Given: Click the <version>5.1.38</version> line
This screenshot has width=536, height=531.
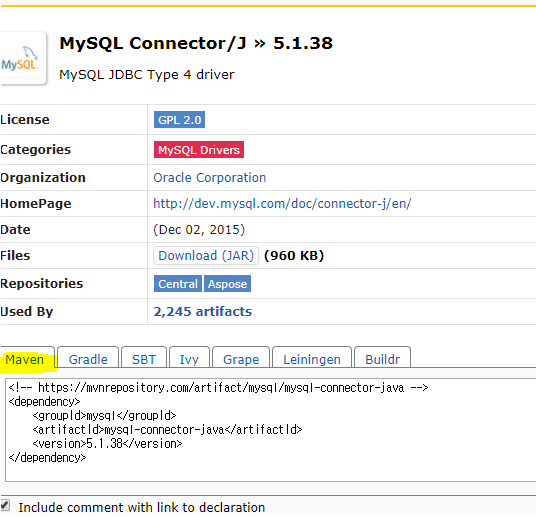Looking at the screenshot, I should pos(107,444).
